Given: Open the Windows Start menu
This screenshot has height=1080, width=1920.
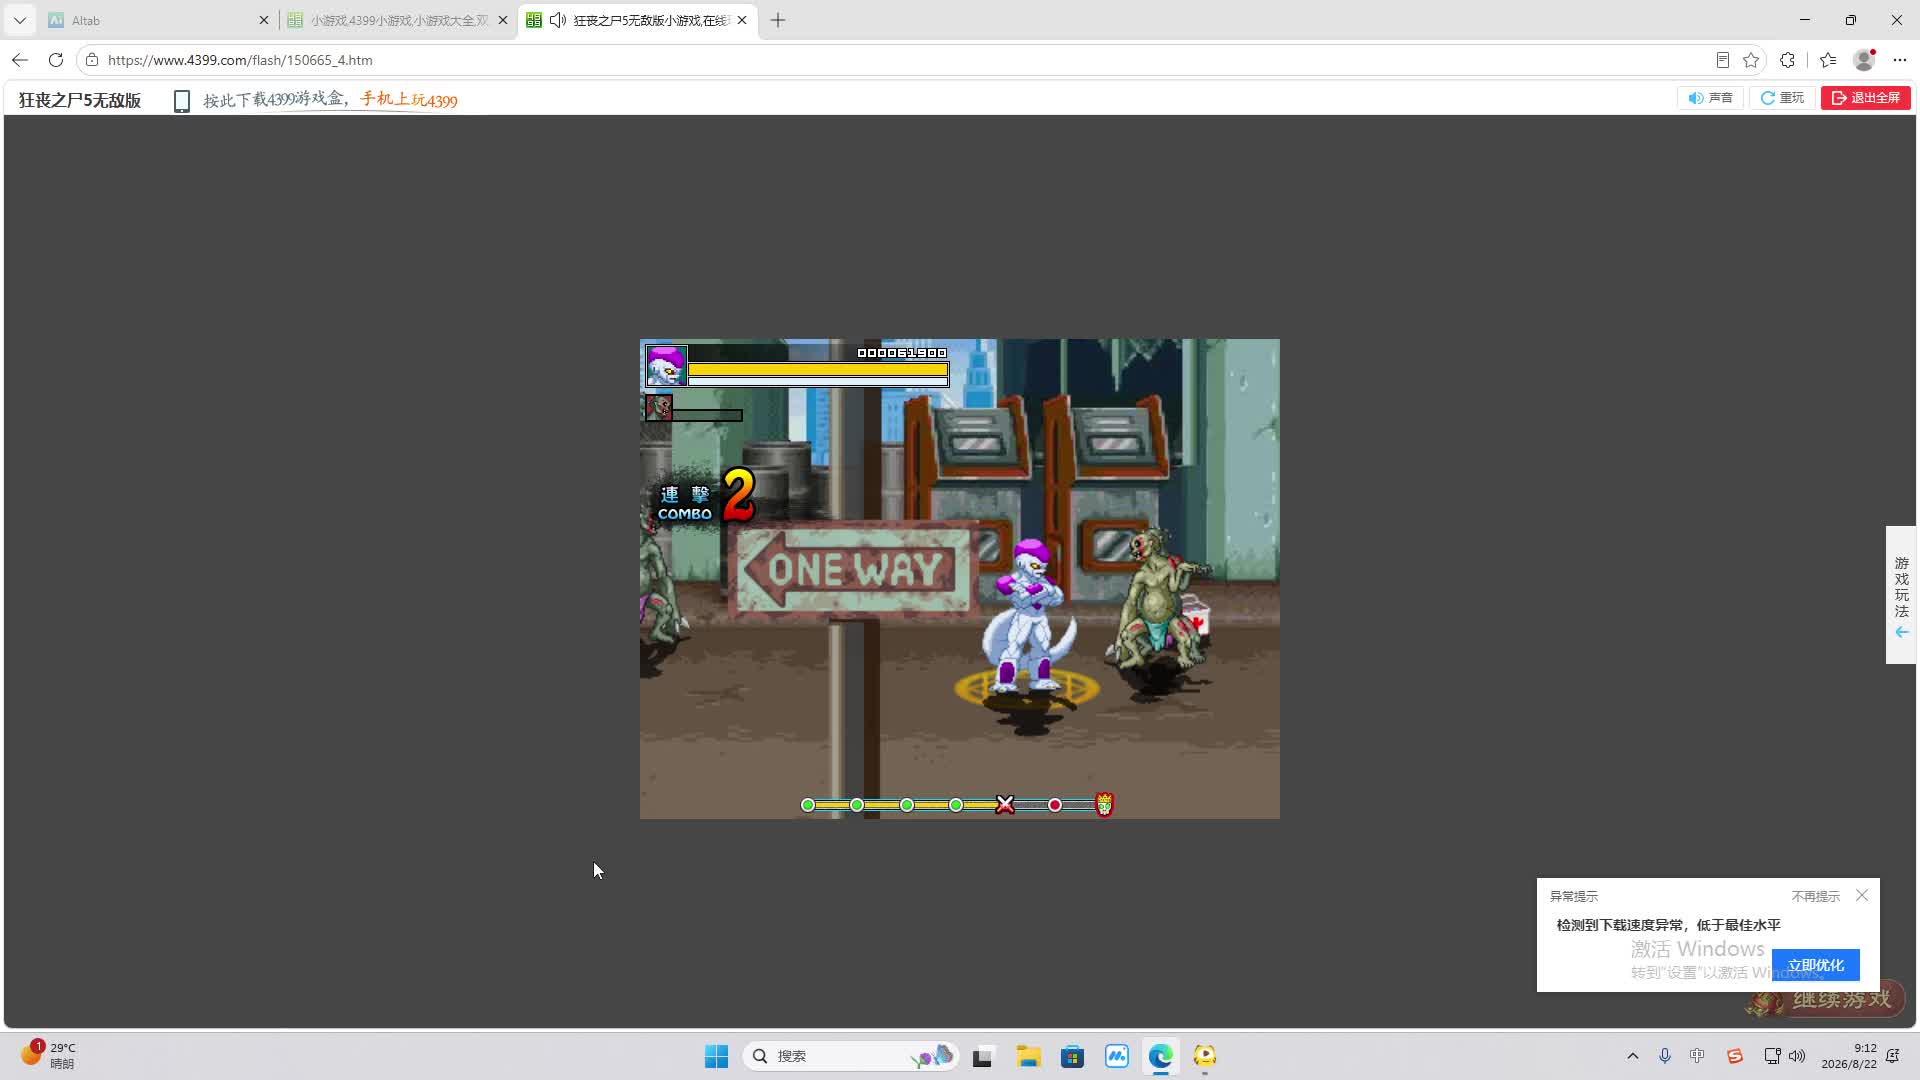Looking at the screenshot, I should pyautogui.click(x=716, y=1056).
